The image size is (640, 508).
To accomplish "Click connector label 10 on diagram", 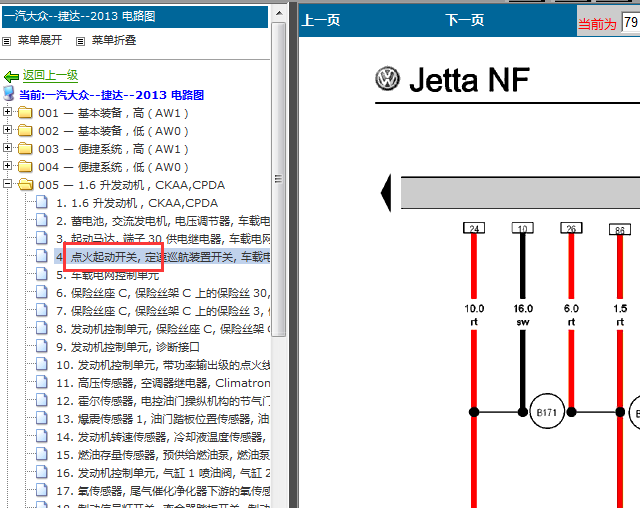I will tap(523, 228).
